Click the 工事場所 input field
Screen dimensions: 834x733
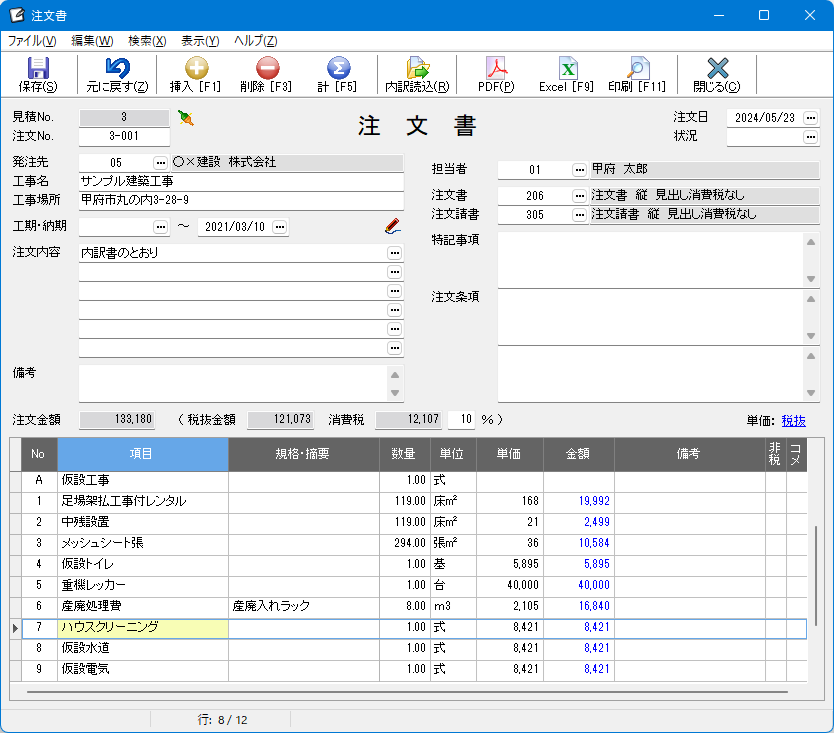241,200
